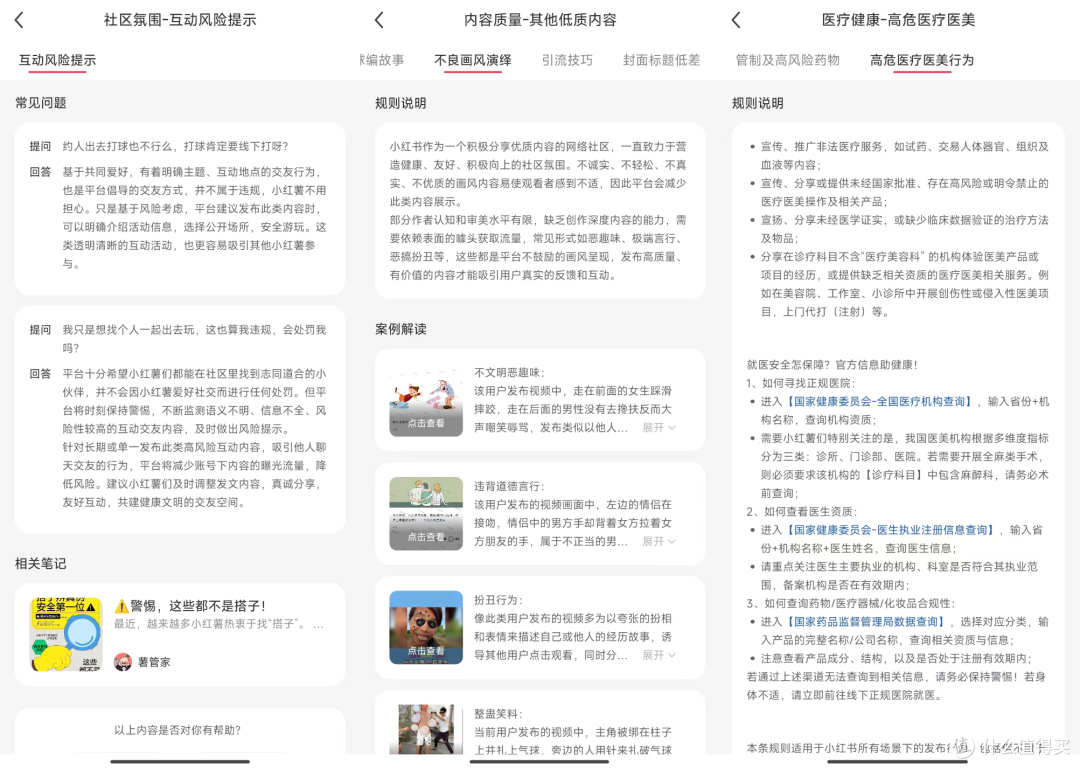Open the 管制及高风险药物 tab
1080x769 pixels.
(x=787, y=60)
